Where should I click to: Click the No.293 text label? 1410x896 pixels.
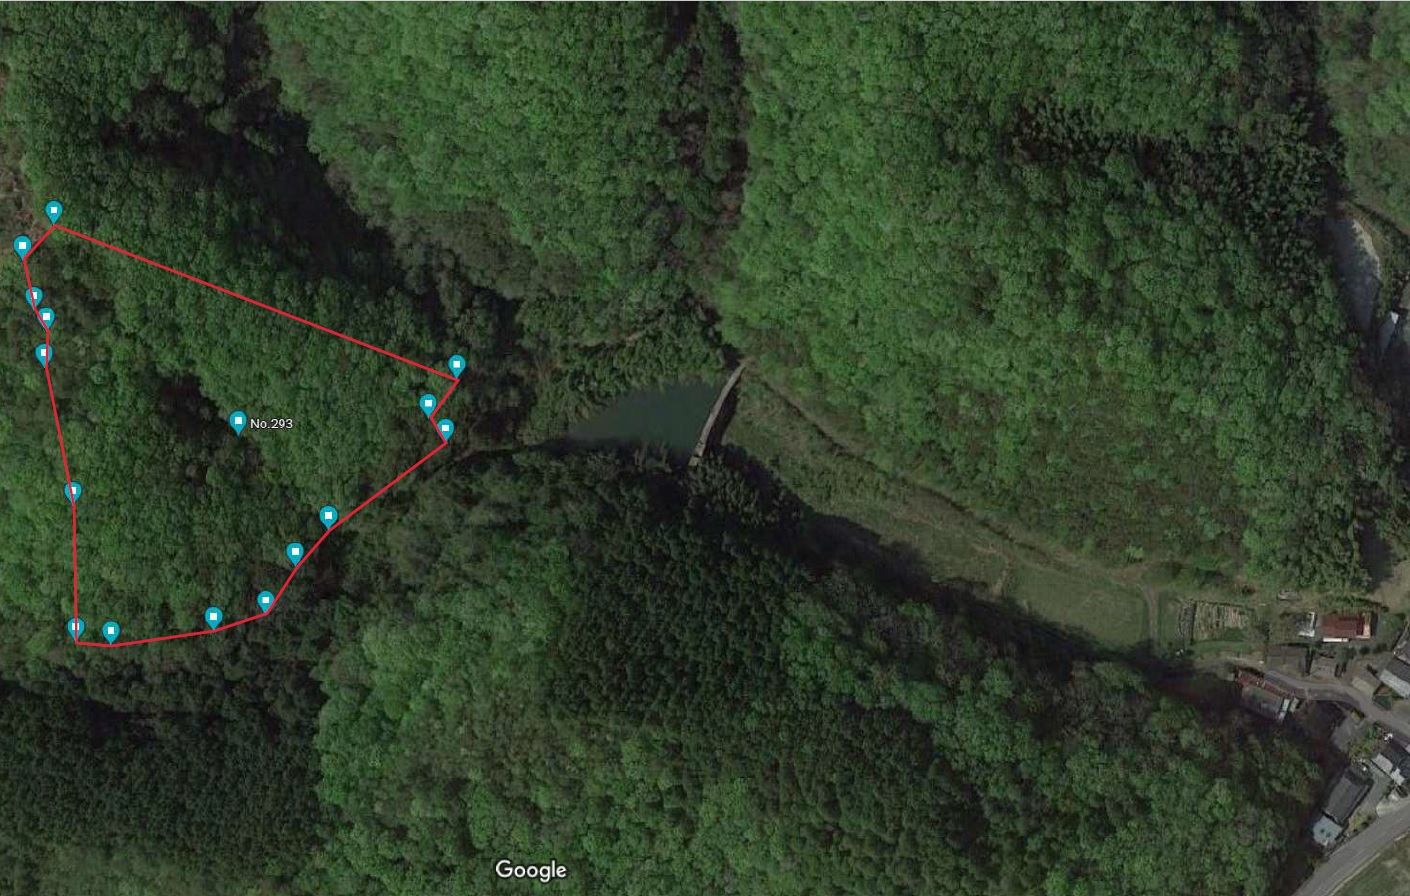(x=271, y=424)
